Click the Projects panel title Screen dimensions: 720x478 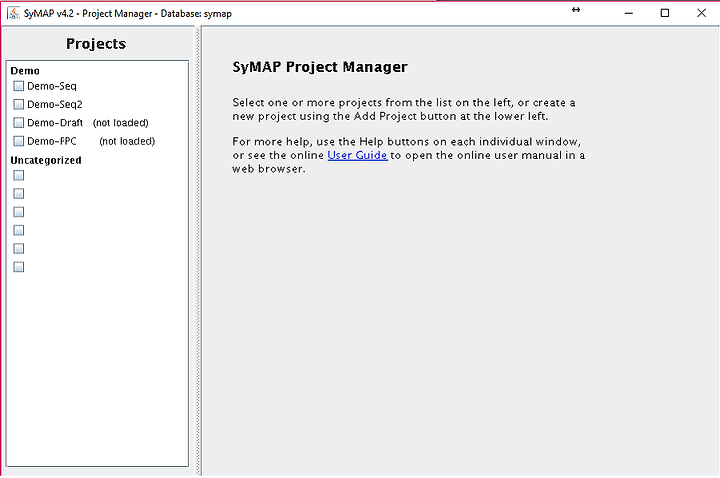click(x=96, y=44)
